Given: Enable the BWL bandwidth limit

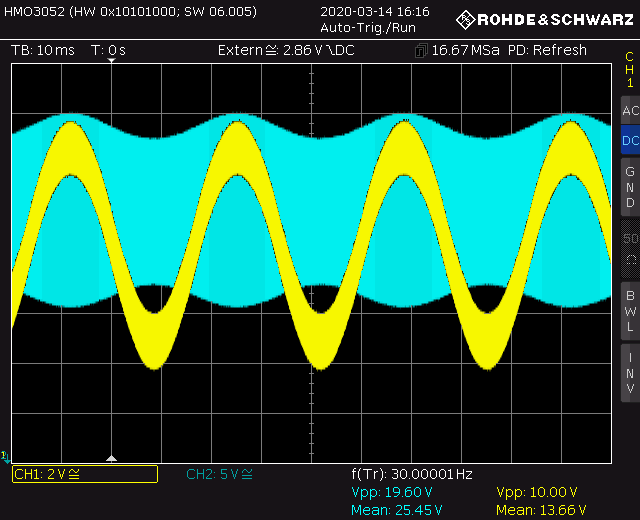Looking at the screenshot, I should [629, 310].
